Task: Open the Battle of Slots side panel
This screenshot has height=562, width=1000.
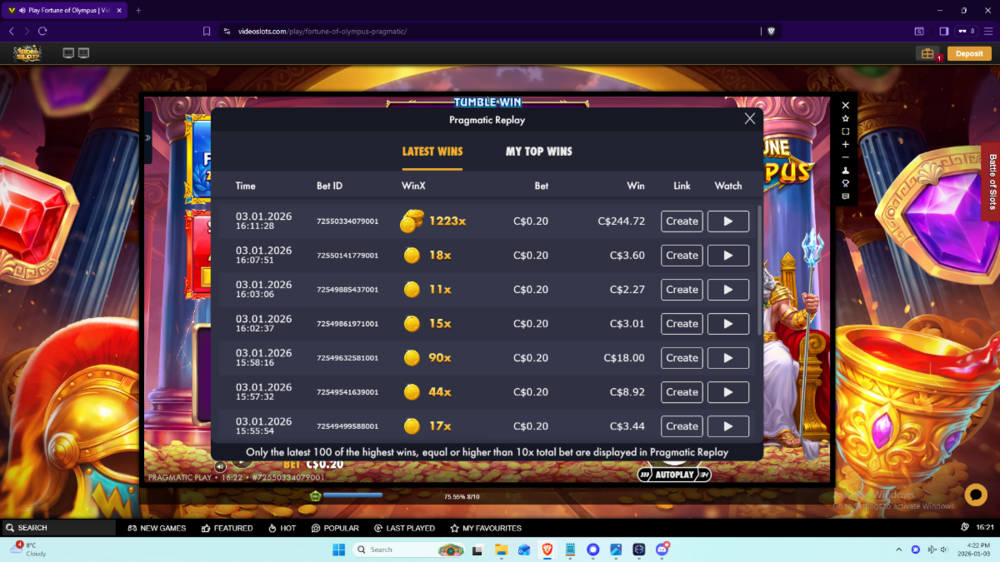Action: click(x=991, y=181)
